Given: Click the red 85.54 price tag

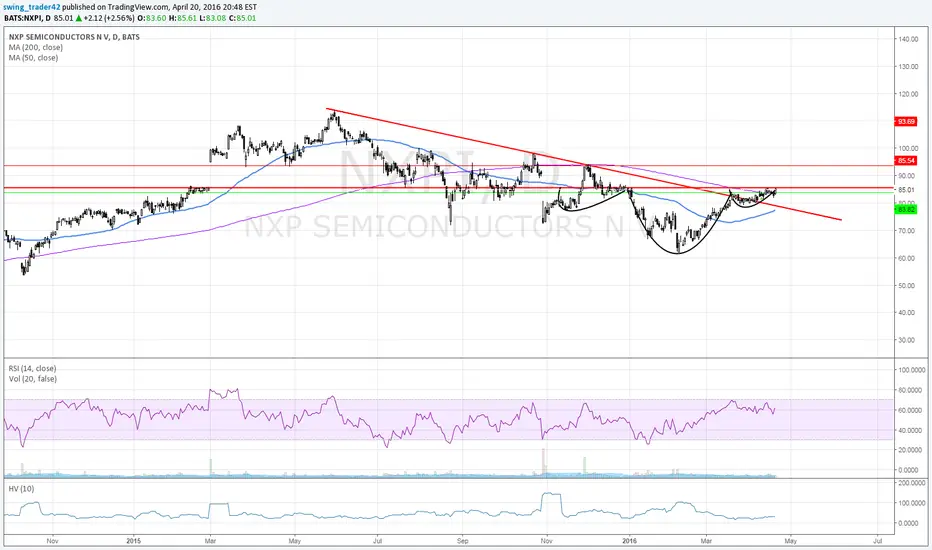Looking at the screenshot, I should [906, 161].
